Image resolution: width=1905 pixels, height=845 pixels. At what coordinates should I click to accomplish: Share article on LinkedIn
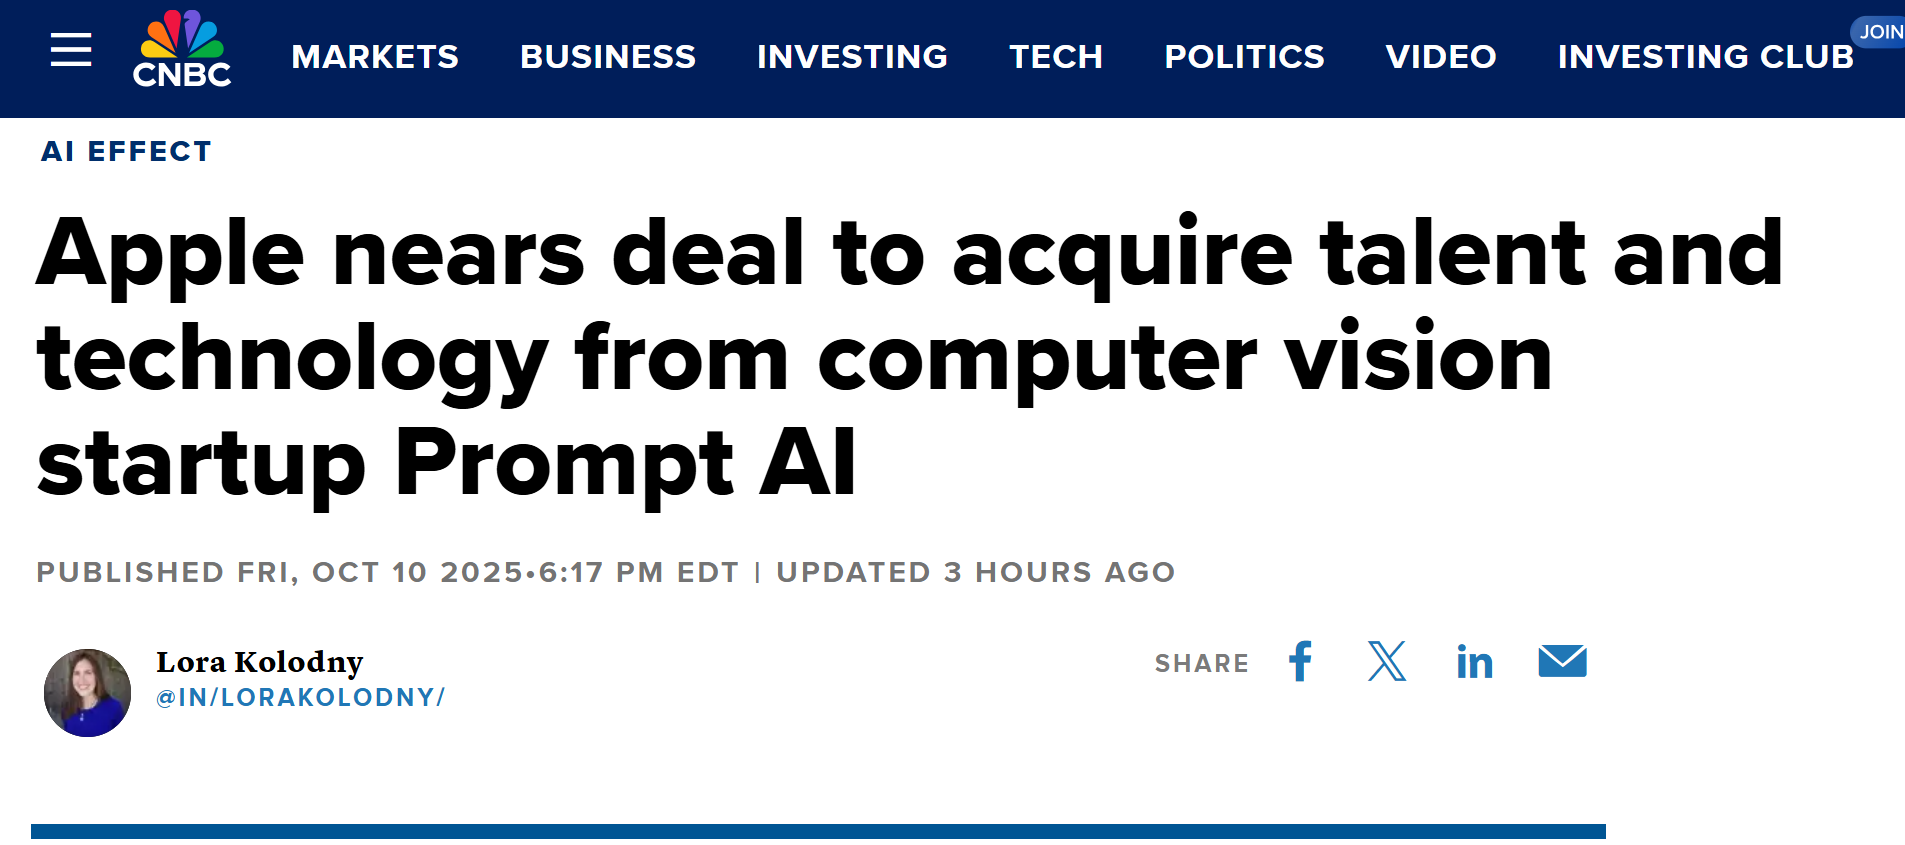click(1474, 662)
